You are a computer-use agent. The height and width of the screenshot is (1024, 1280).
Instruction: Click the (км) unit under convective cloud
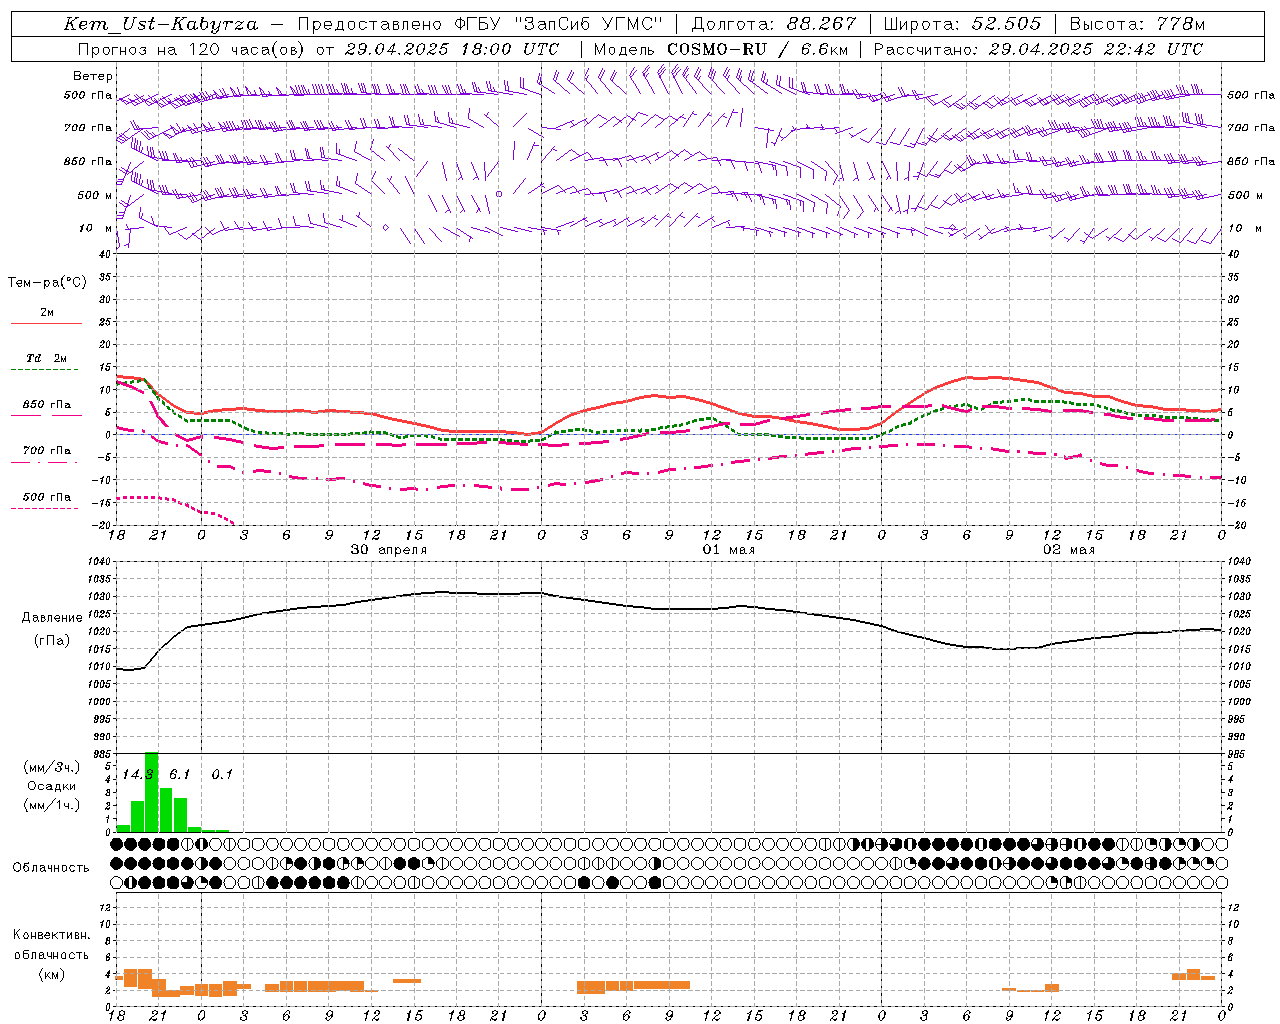[x=51, y=974]
